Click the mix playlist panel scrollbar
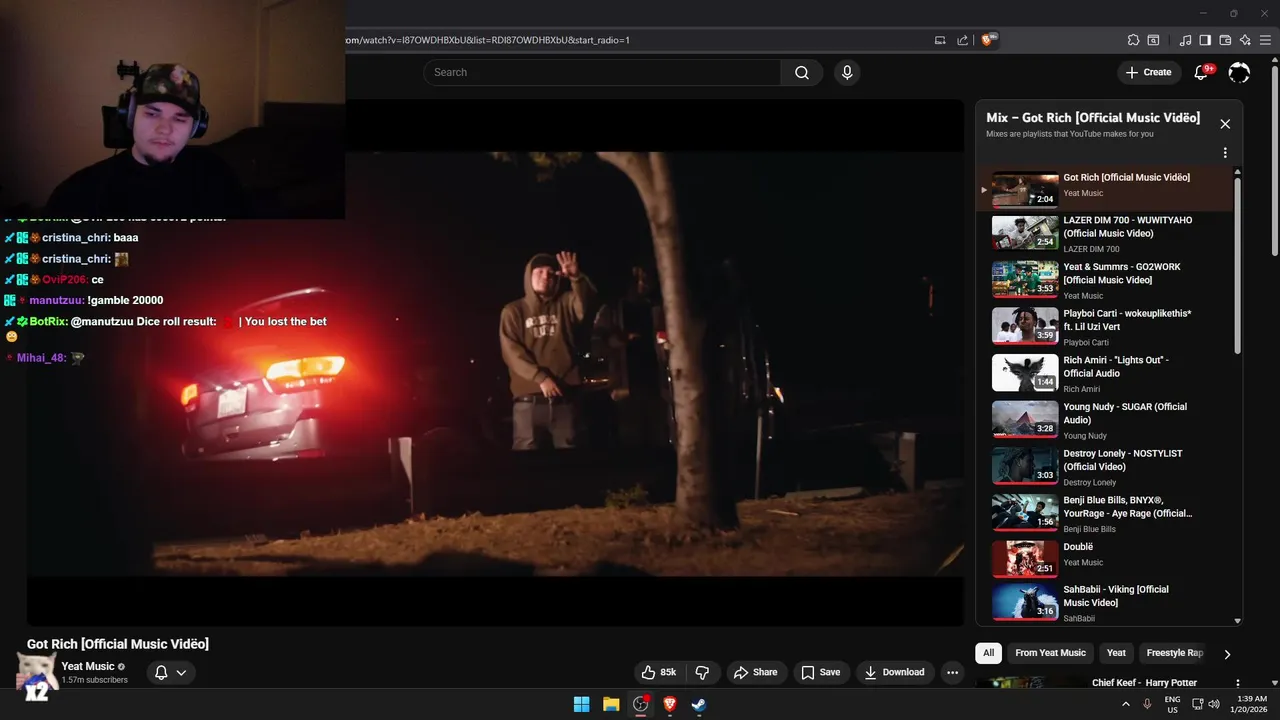The height and width of the screenshot is (720, 1280). [x=1238, y=265]
